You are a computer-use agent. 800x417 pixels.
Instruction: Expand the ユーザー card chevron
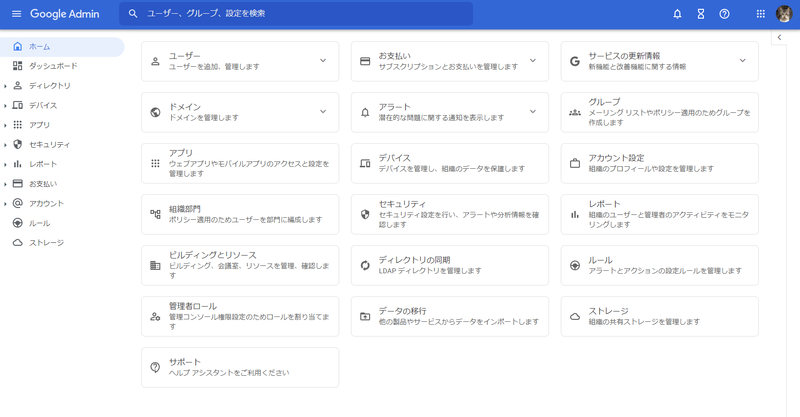tap(323, 61)
